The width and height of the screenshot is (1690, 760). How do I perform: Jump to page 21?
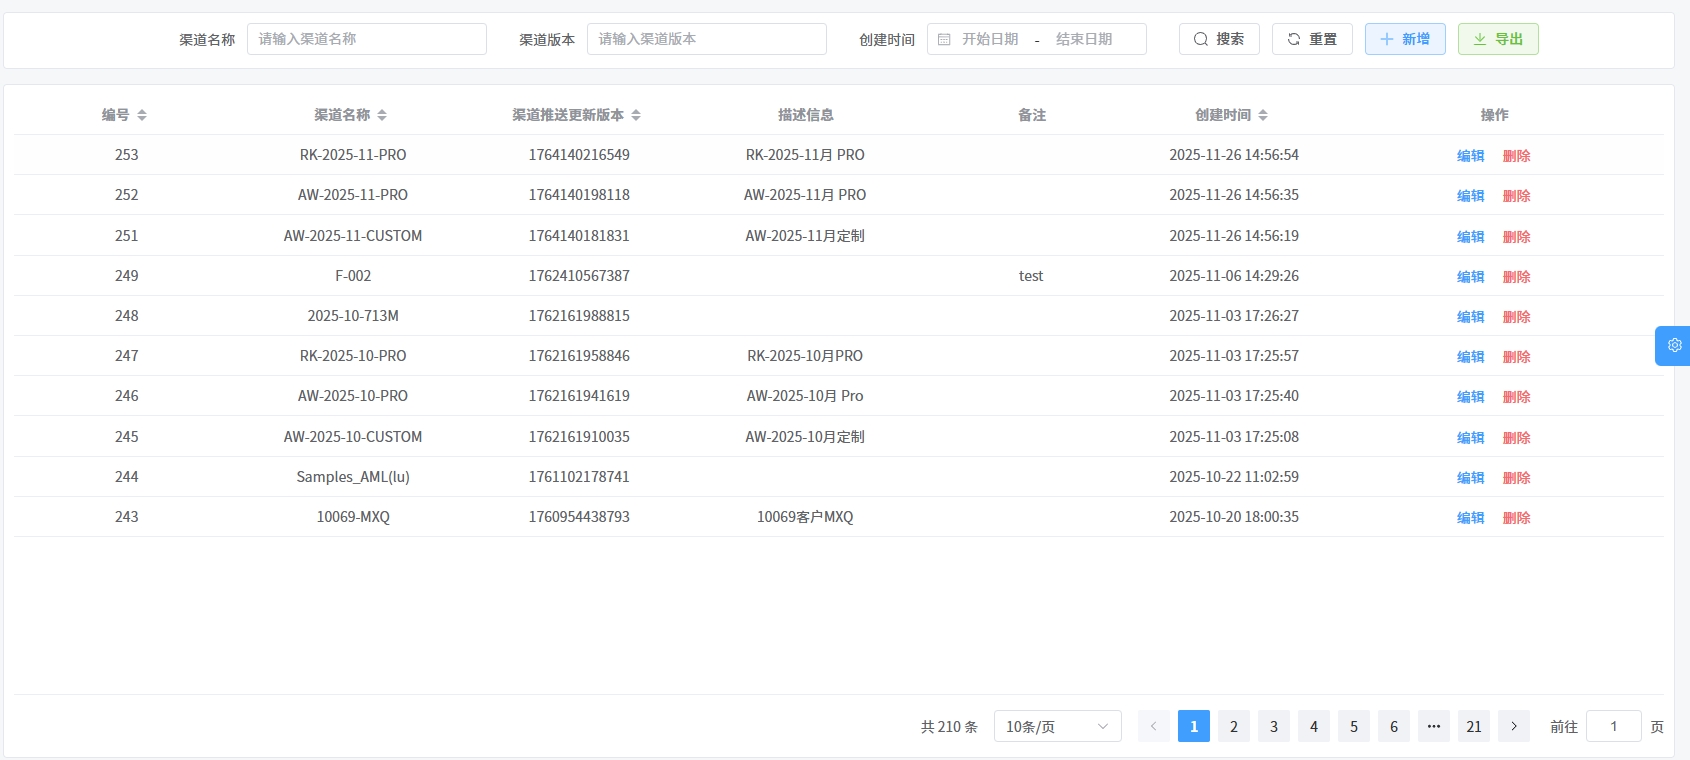(1473, 726)
